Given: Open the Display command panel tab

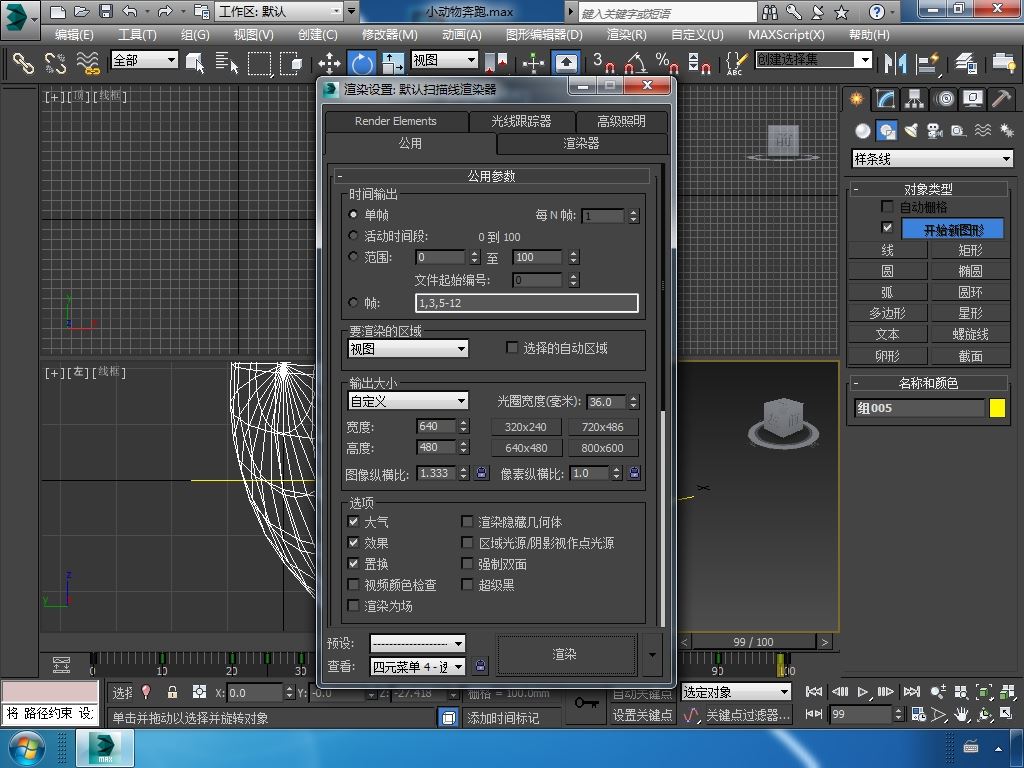Looking at the screenshot, I should click(x=973, y=99).
